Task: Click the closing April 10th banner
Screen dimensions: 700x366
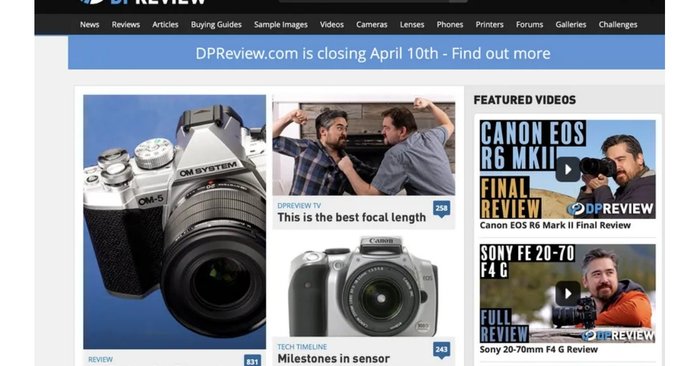Action: pos(366,53)
